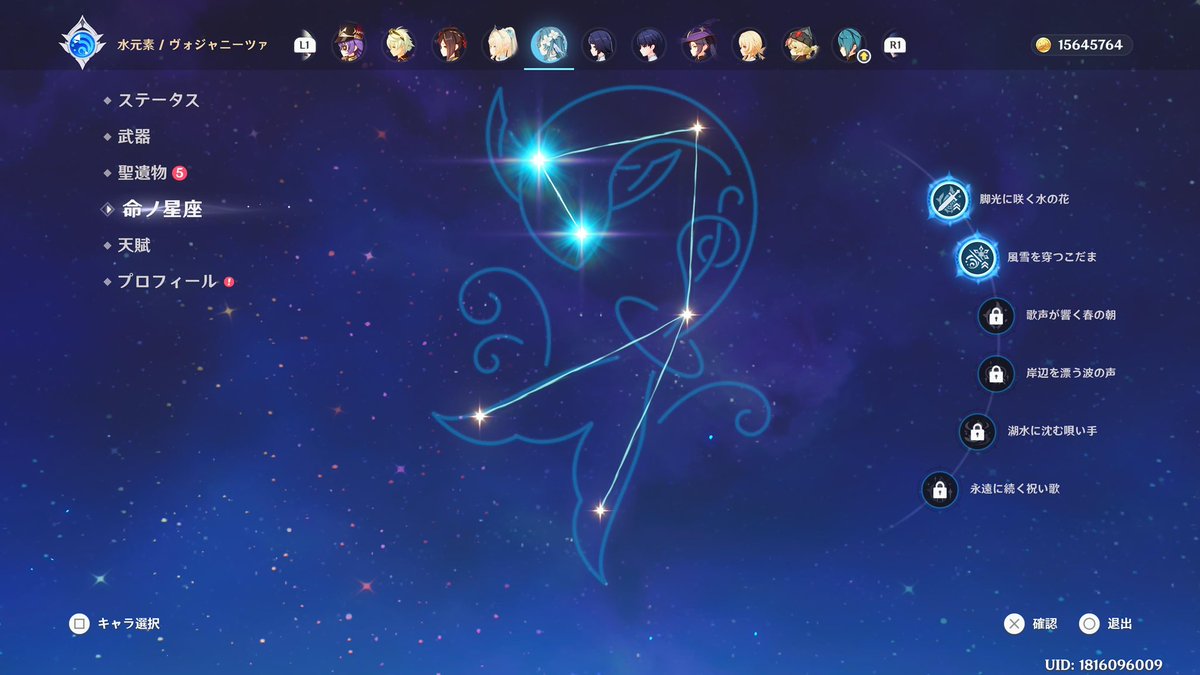The image size is (1200, 675).
Task: Click the locked 湖水に沈む唄い手 constellation icon
Action: tap(977, 432)
